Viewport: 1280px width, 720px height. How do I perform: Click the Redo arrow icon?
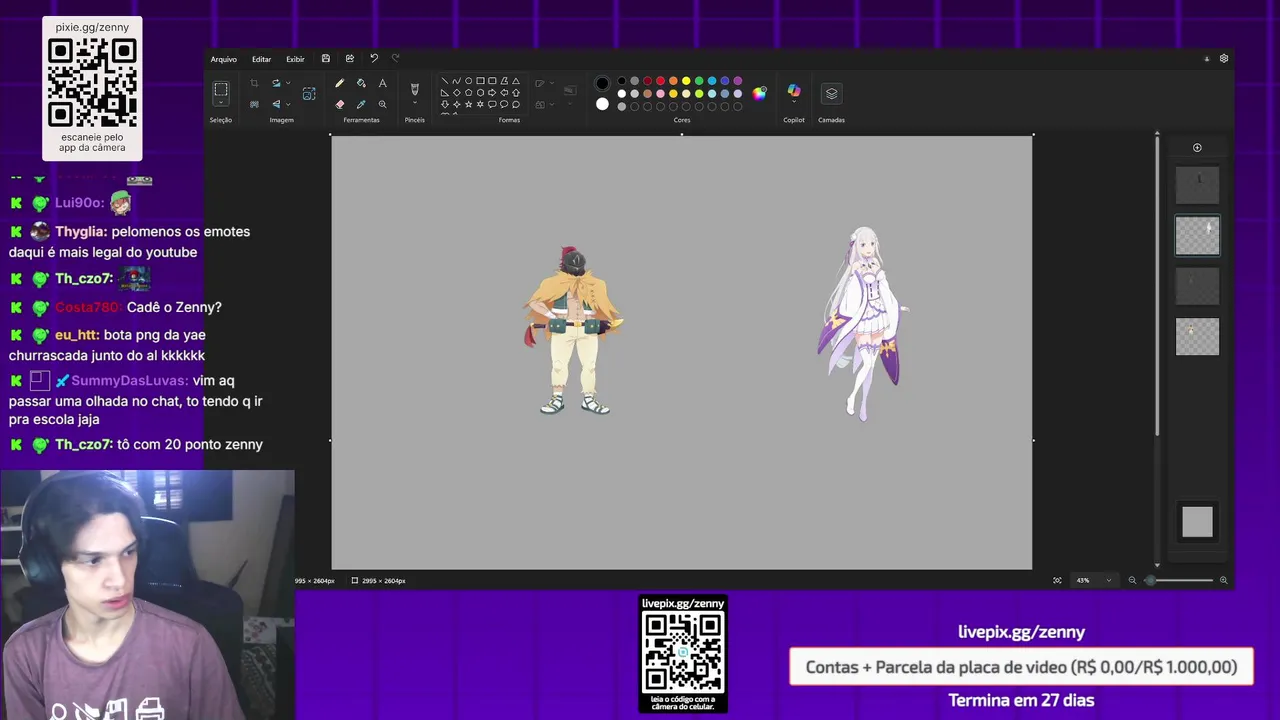coord(396,59)
